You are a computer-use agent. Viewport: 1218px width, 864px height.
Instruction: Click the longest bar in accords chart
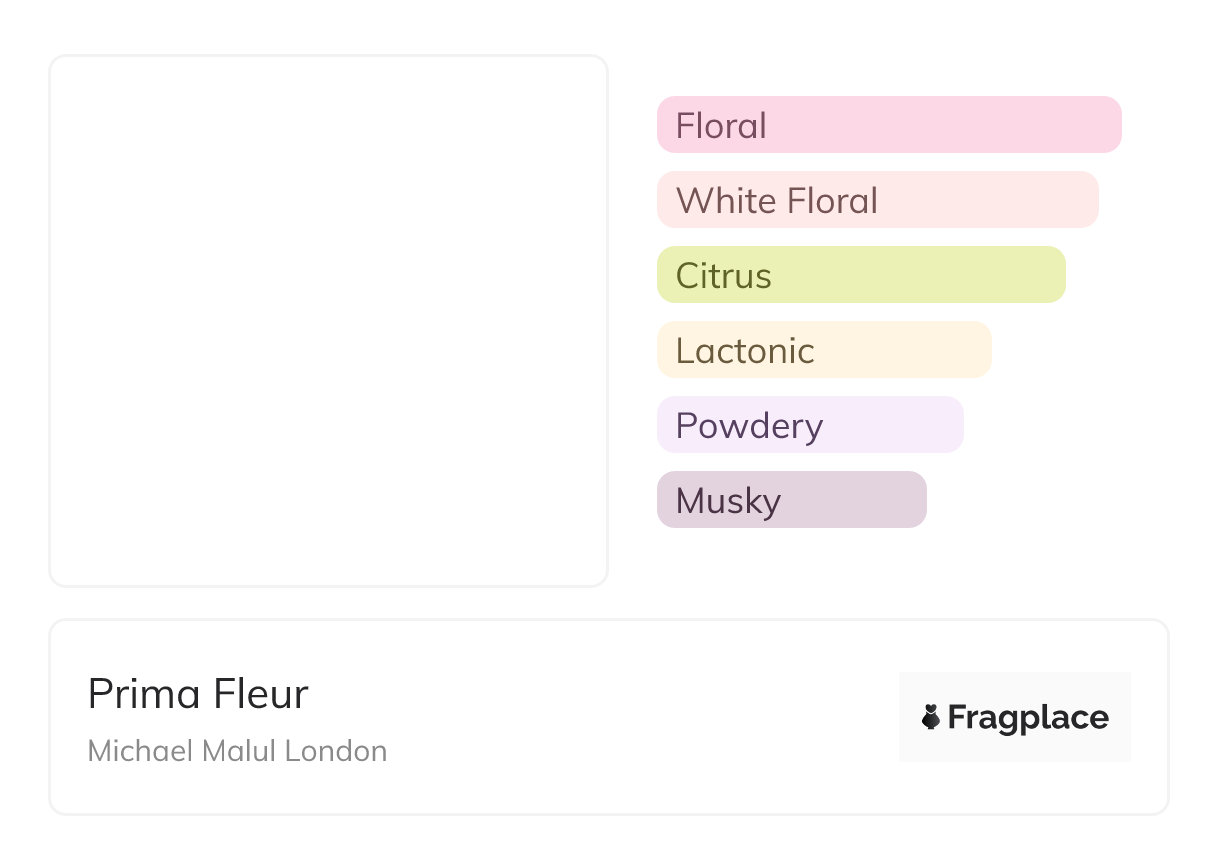tap(1050, 125)
